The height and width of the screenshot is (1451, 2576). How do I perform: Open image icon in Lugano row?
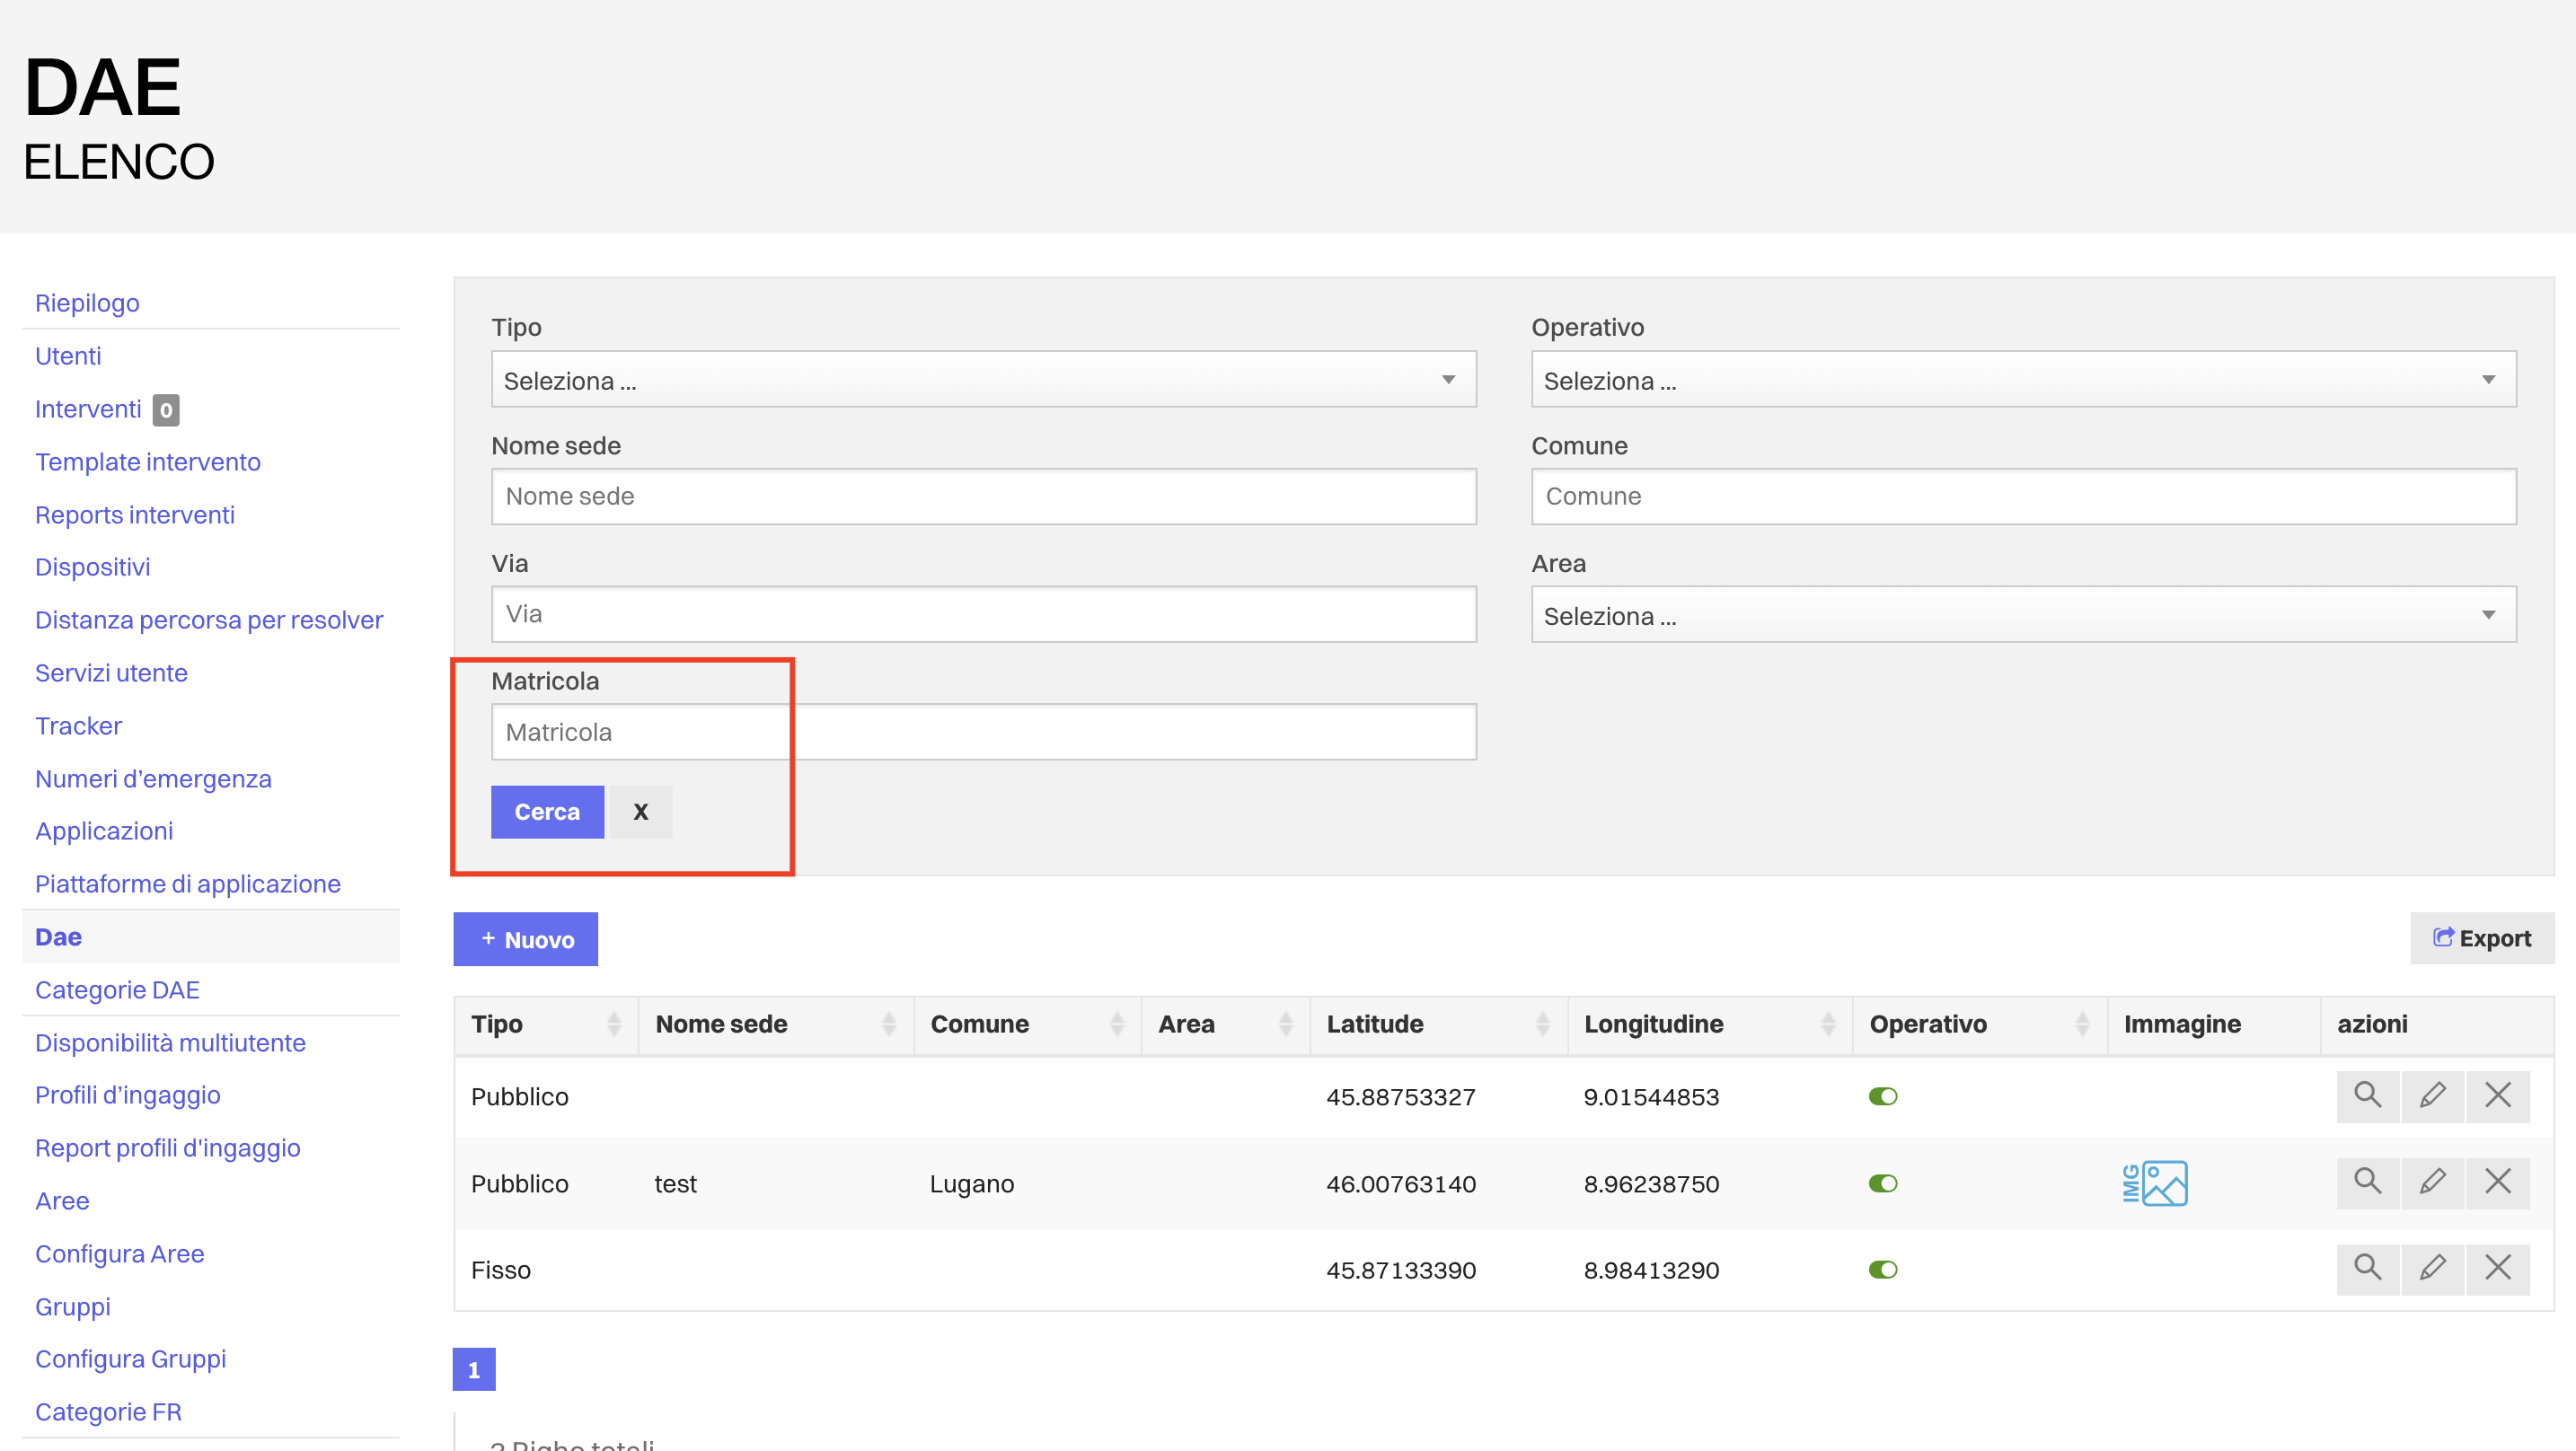click(2154, 1183)
